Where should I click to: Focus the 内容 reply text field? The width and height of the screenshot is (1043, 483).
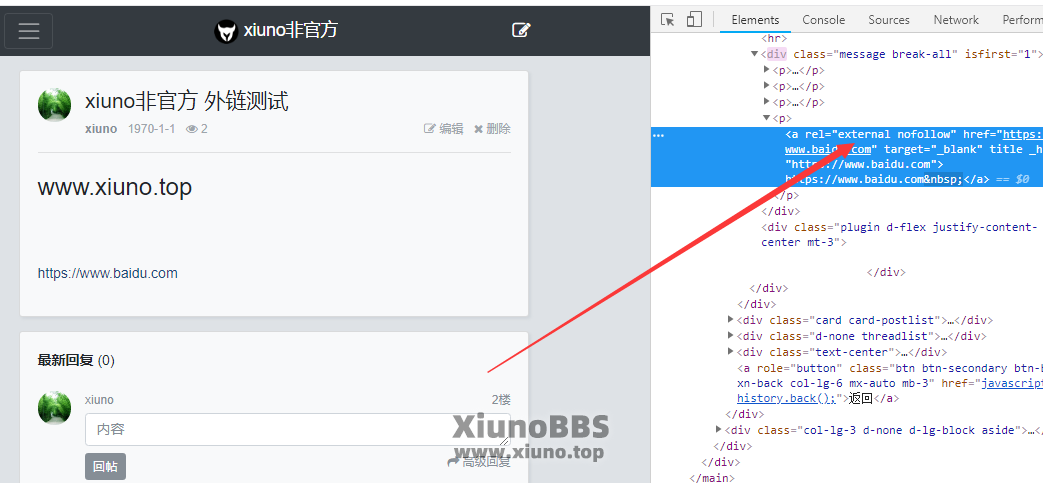pyautogui.click(x=298, y=430)
